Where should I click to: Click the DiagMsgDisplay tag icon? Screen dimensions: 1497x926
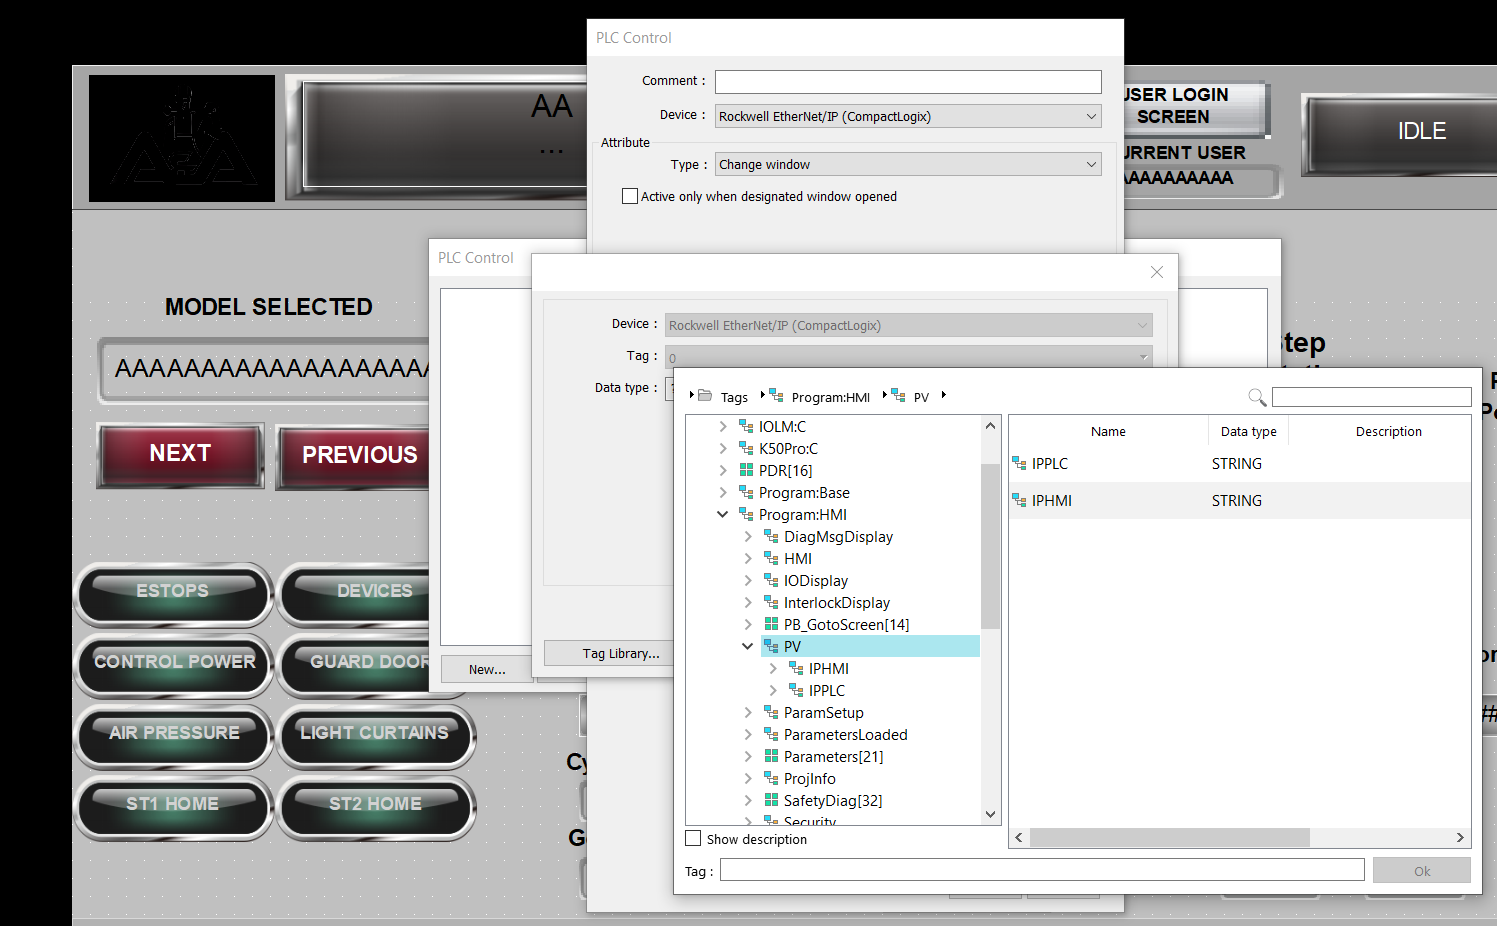pos(771,536)
